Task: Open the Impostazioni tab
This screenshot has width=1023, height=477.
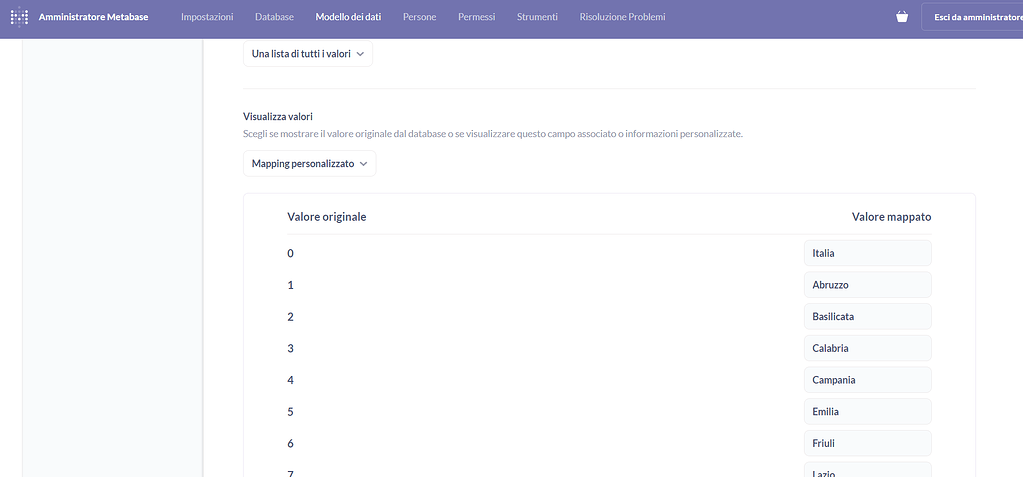Action: pyautogui.click(x=207, y=17)
